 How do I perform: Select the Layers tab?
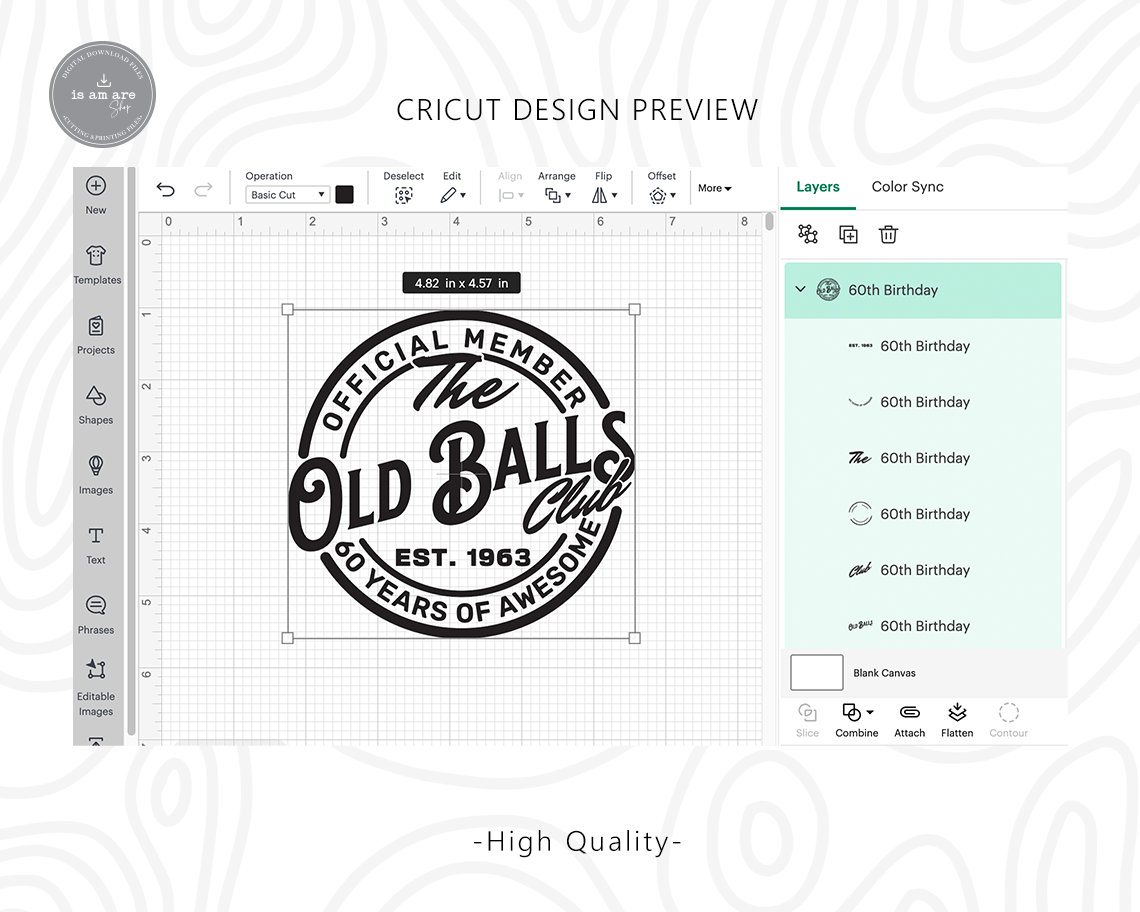point(818,187)
